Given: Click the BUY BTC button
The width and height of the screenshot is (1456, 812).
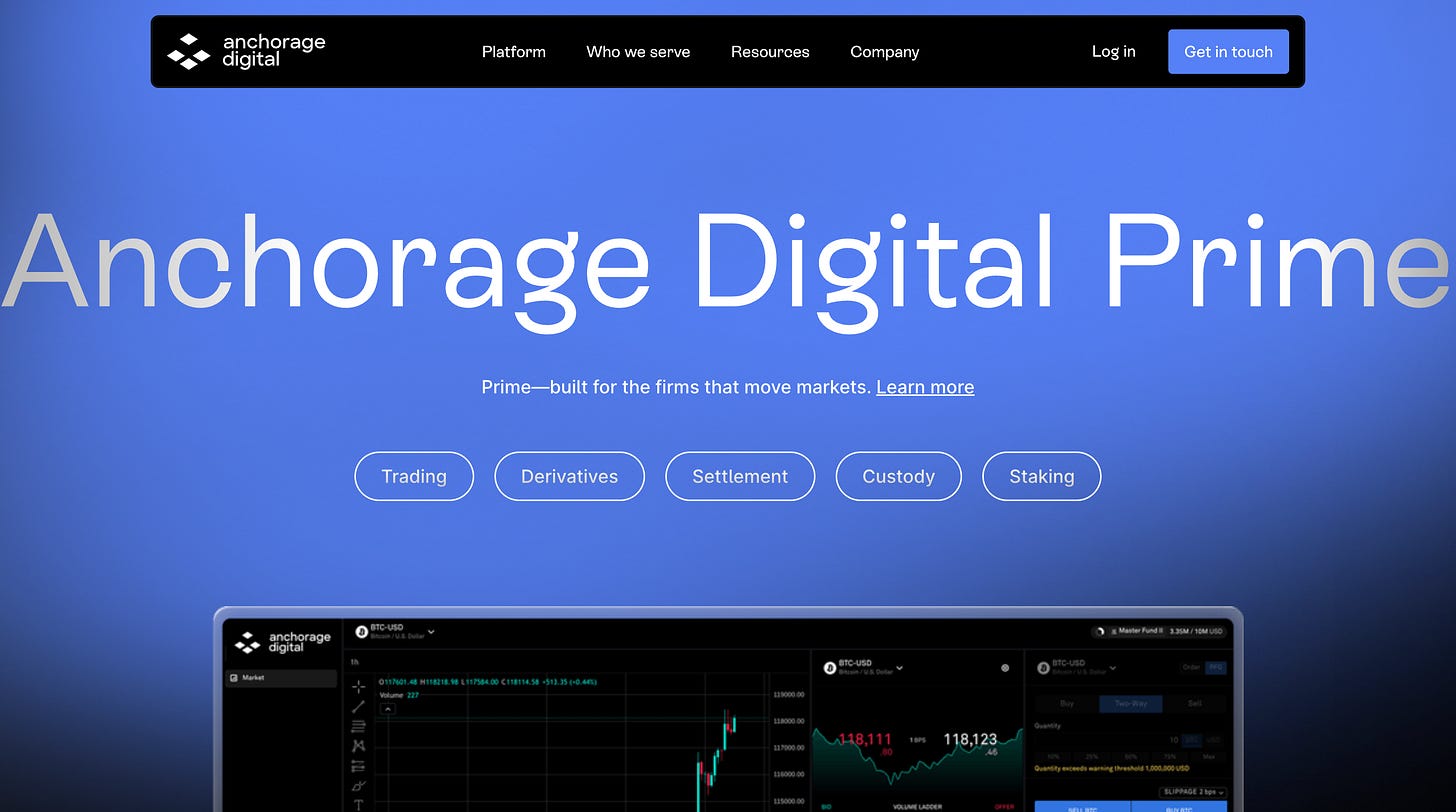Looking at the screenshot, I should [x=1179, y=806].
